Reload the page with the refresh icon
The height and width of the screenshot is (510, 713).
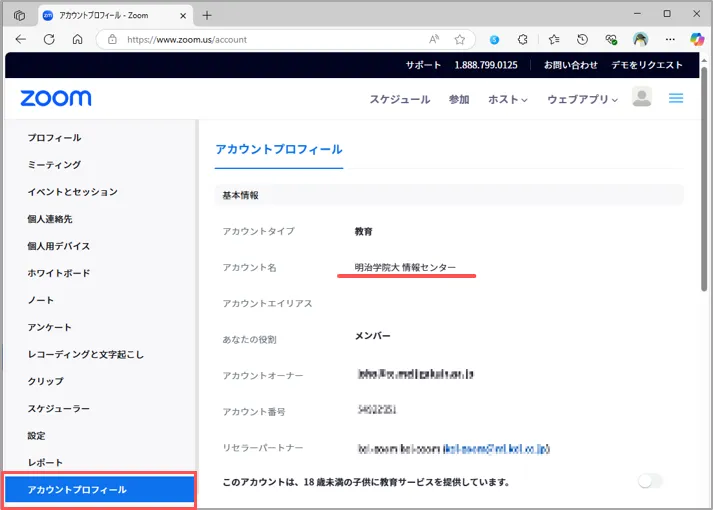[49, 40]
